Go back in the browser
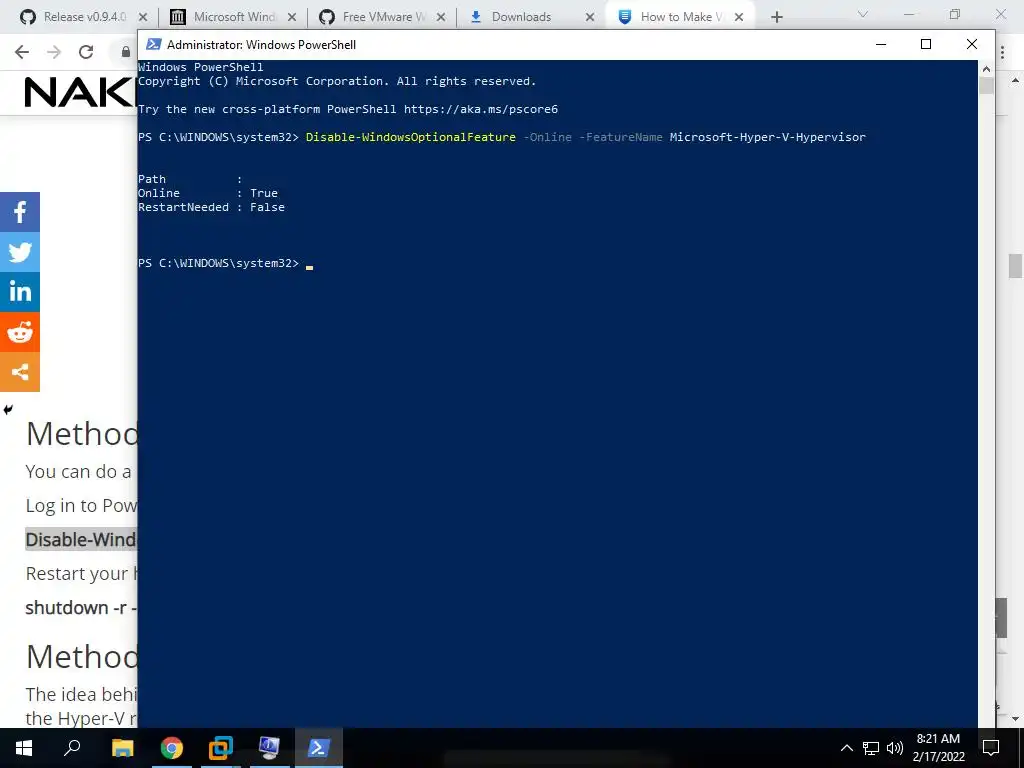The image size is (1024, 768). [x=22, y=52]
